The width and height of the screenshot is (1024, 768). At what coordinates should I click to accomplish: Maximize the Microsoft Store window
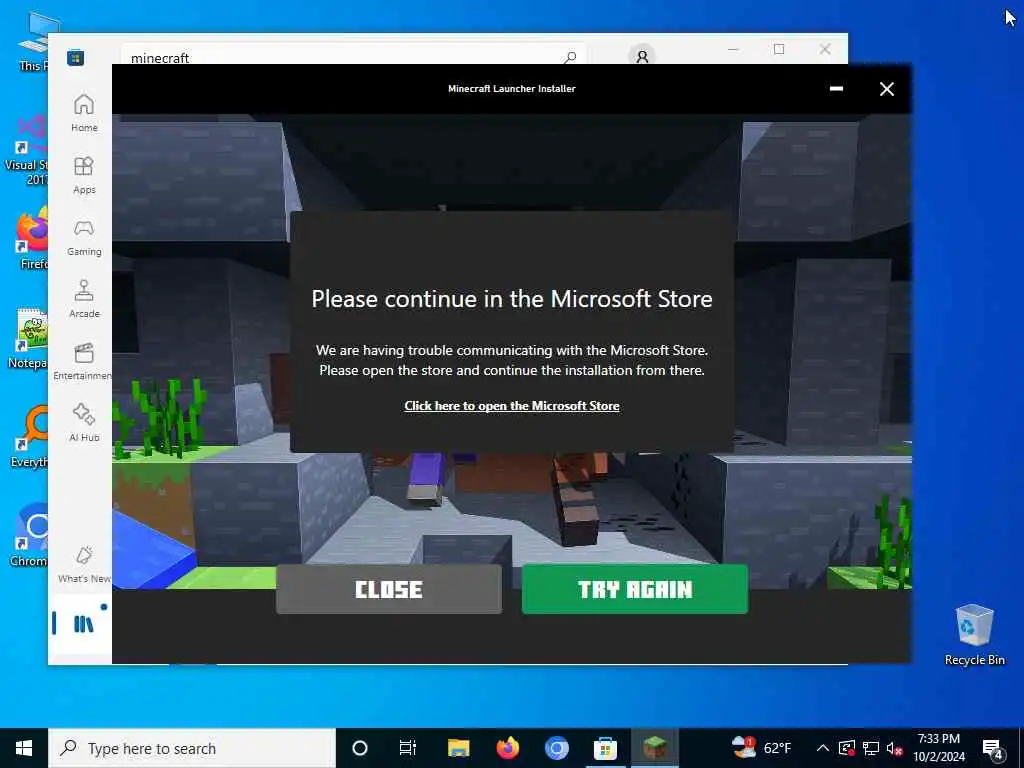pos(778,49)
